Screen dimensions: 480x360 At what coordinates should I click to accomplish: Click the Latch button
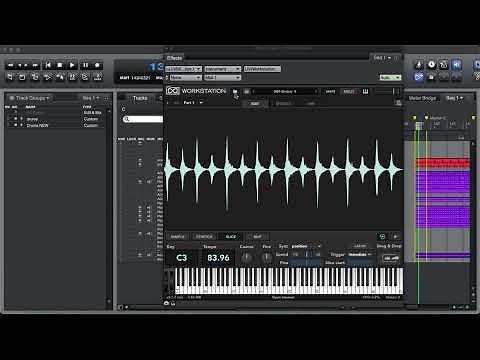pos(361,246)
